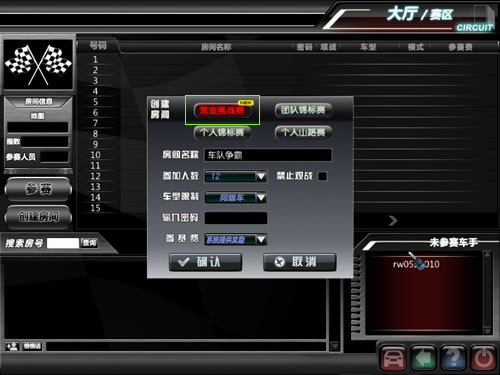Confirm with the 确认 button
The height and width of the screenshot is (375, 500).
tap(205, 262)
